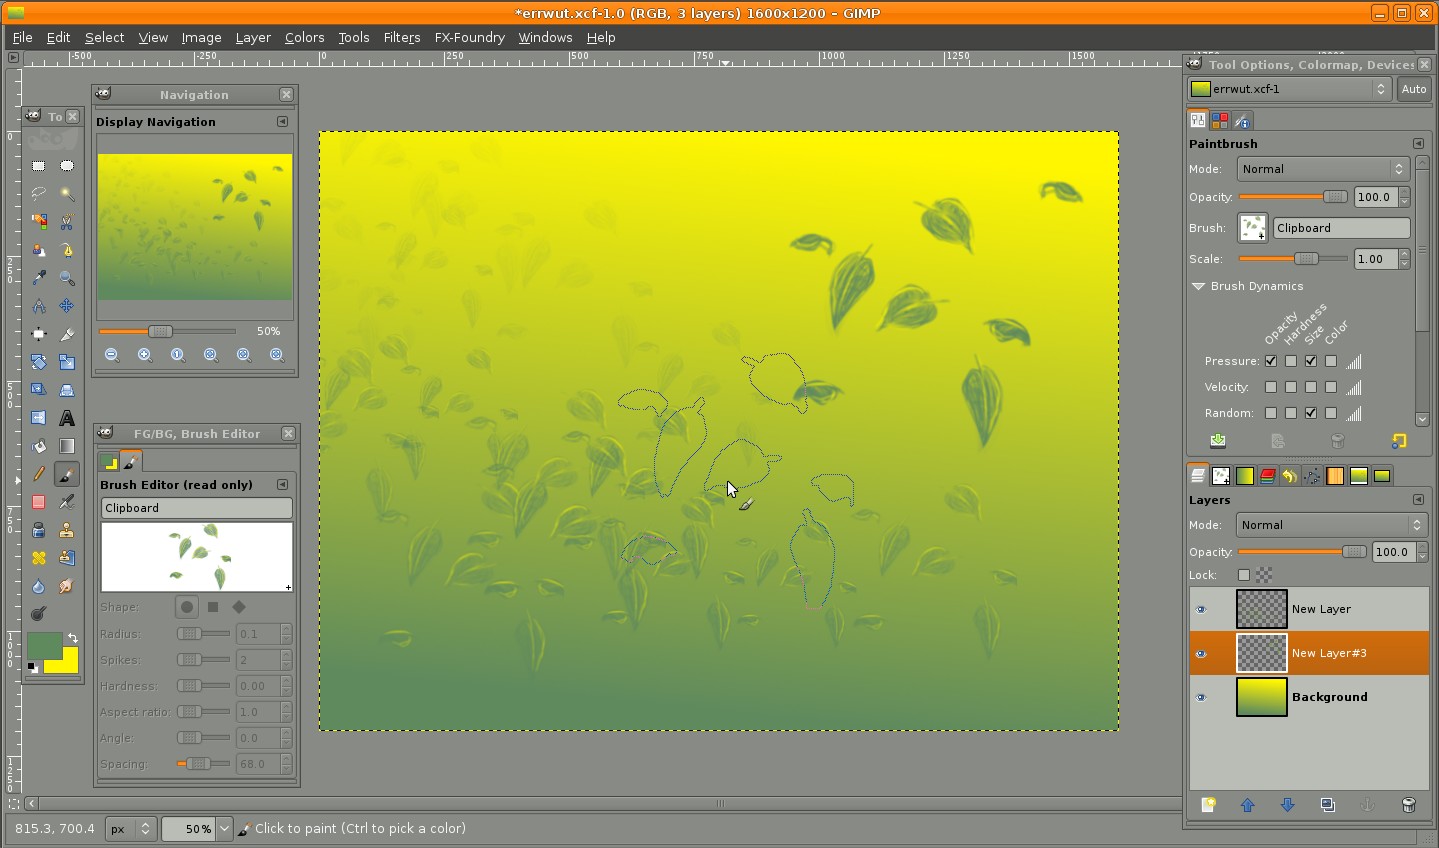Viewport: 1439px width, 848px height.
Task: Open the Colors menu
Action: tap(304, 37)
